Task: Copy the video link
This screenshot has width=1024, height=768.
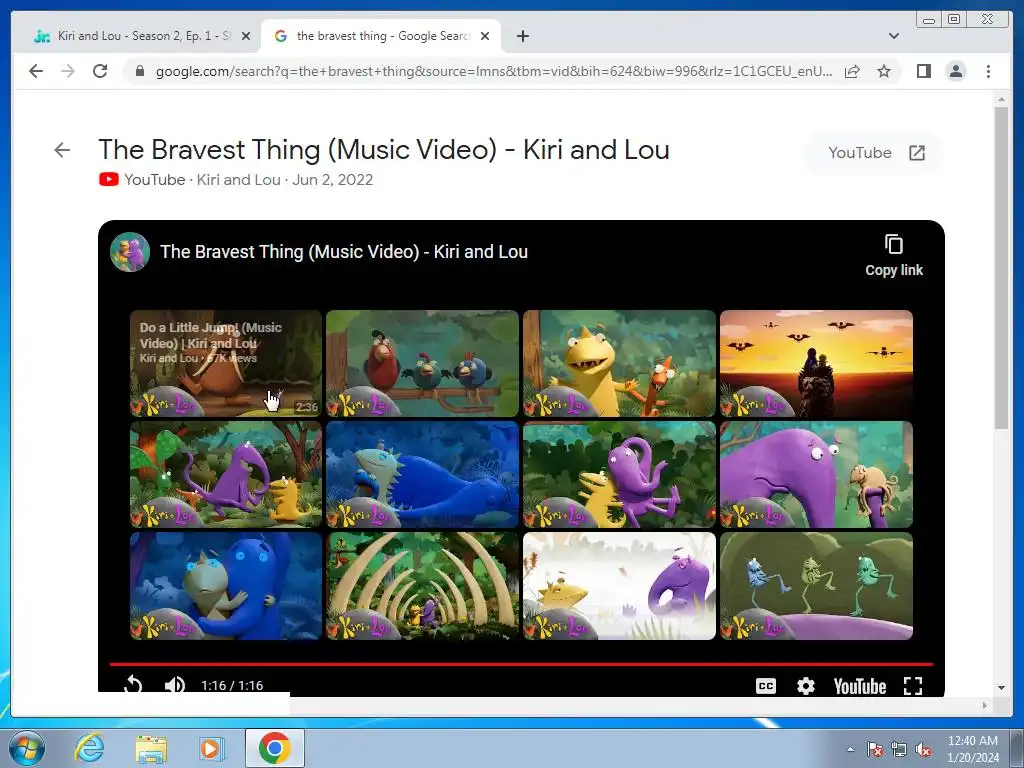Action: (893, 255)
